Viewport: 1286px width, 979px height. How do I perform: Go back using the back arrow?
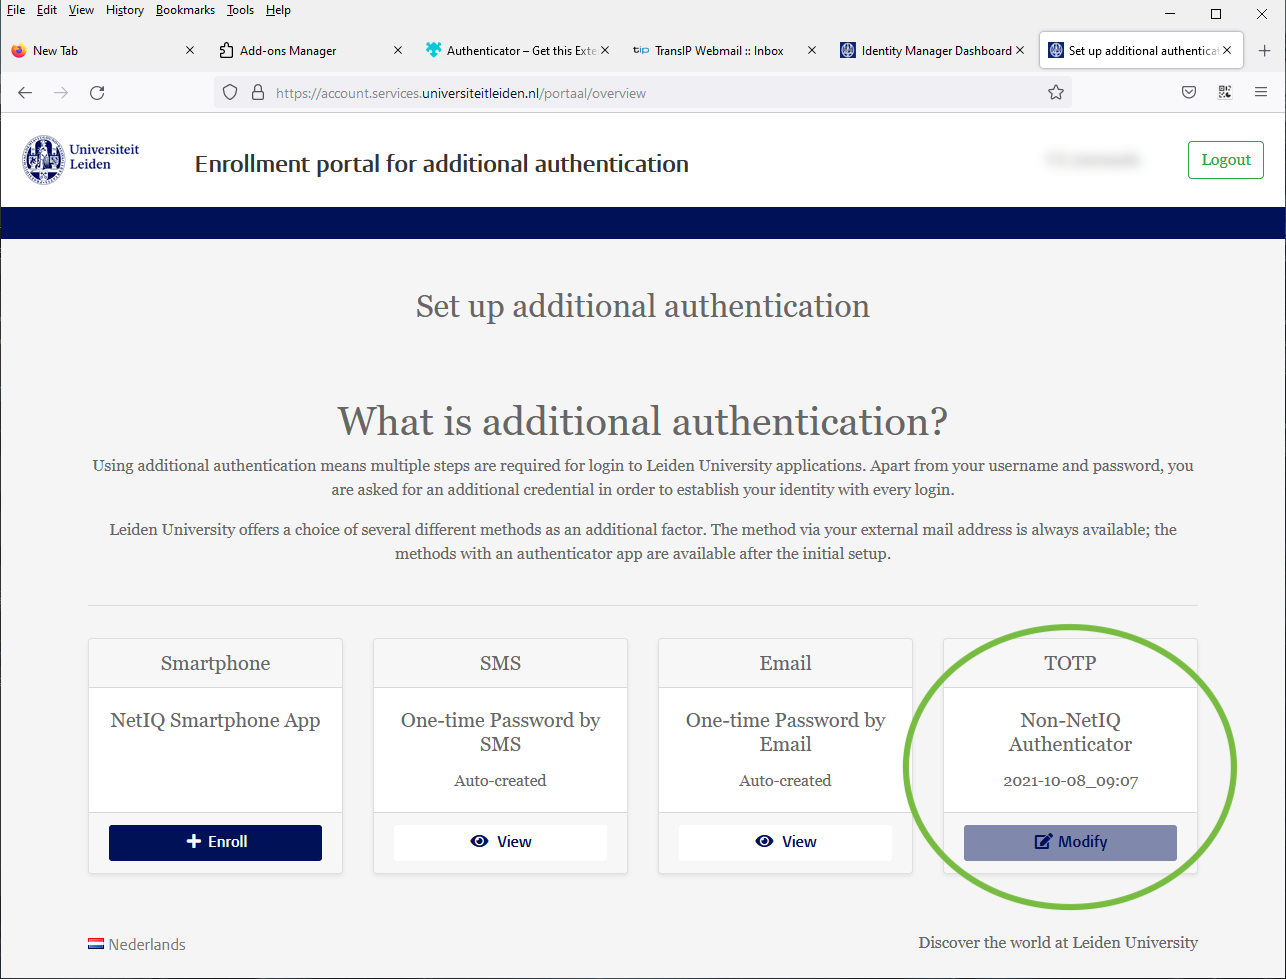tap(25, 93)
